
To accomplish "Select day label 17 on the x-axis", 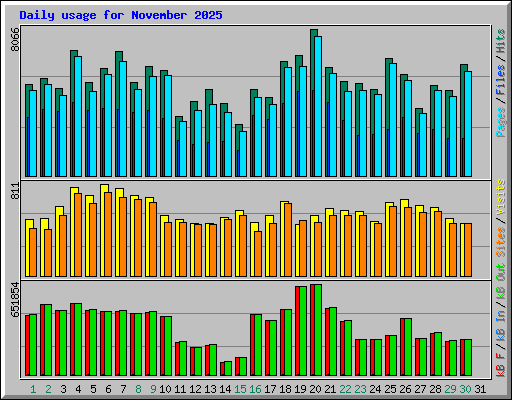I will click(270, 389).
